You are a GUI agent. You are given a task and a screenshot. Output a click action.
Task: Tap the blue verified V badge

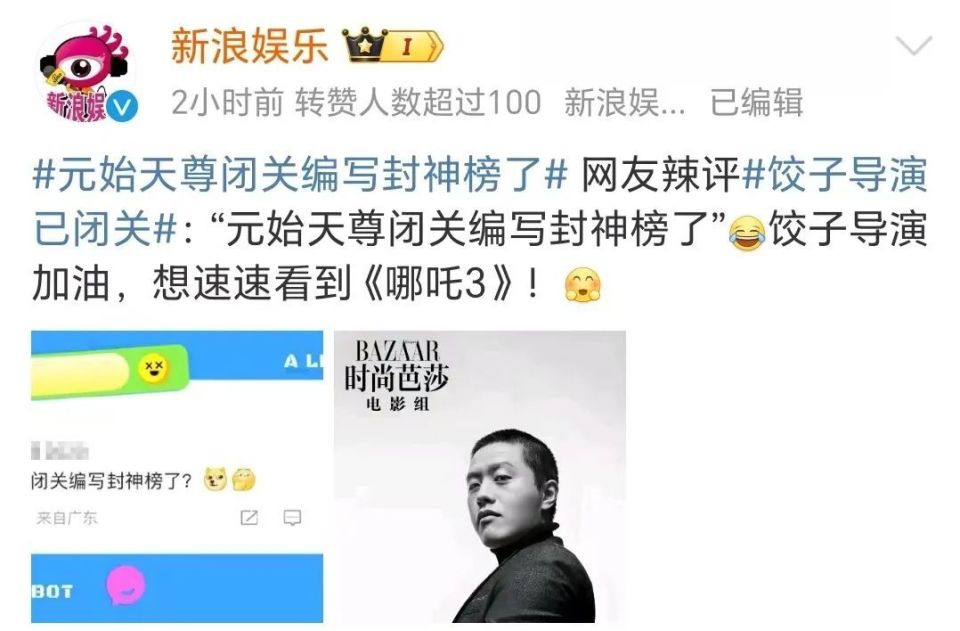[122, 106]
